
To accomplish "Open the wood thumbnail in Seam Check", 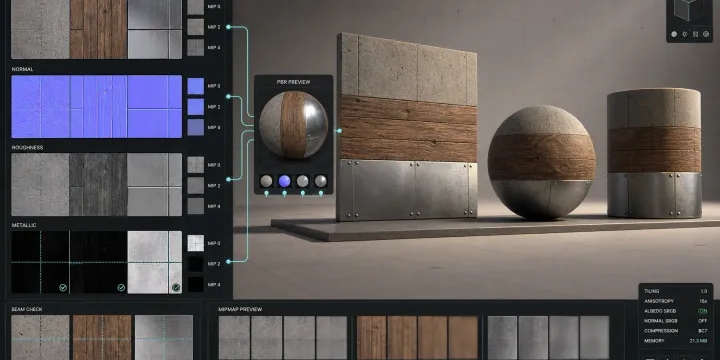I will pos(102,338).
